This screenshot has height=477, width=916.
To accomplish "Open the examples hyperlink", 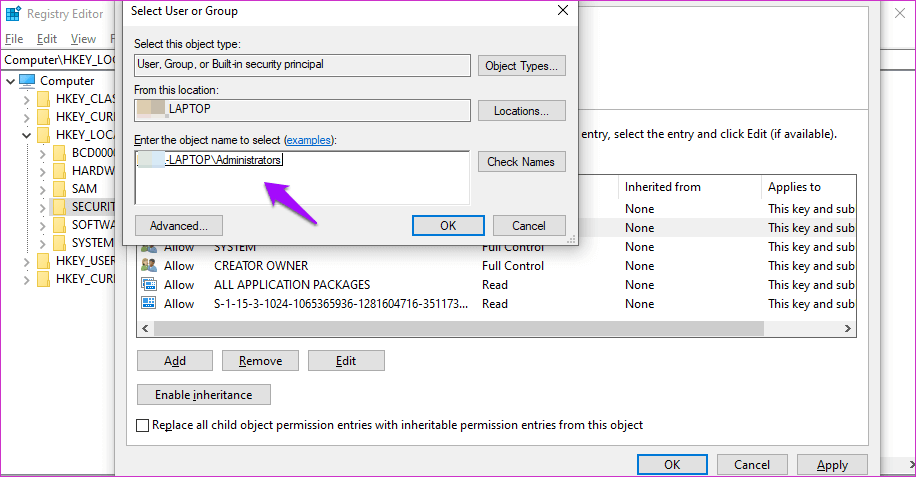I will tap(310, 139).
